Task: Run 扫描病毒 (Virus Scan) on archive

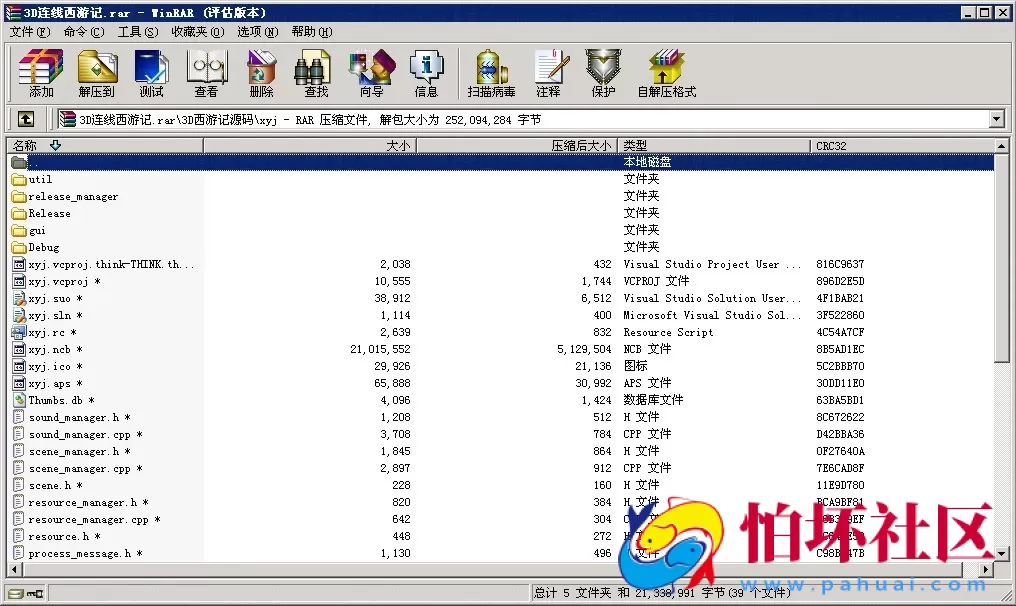Action: click(x=490, y=72)
